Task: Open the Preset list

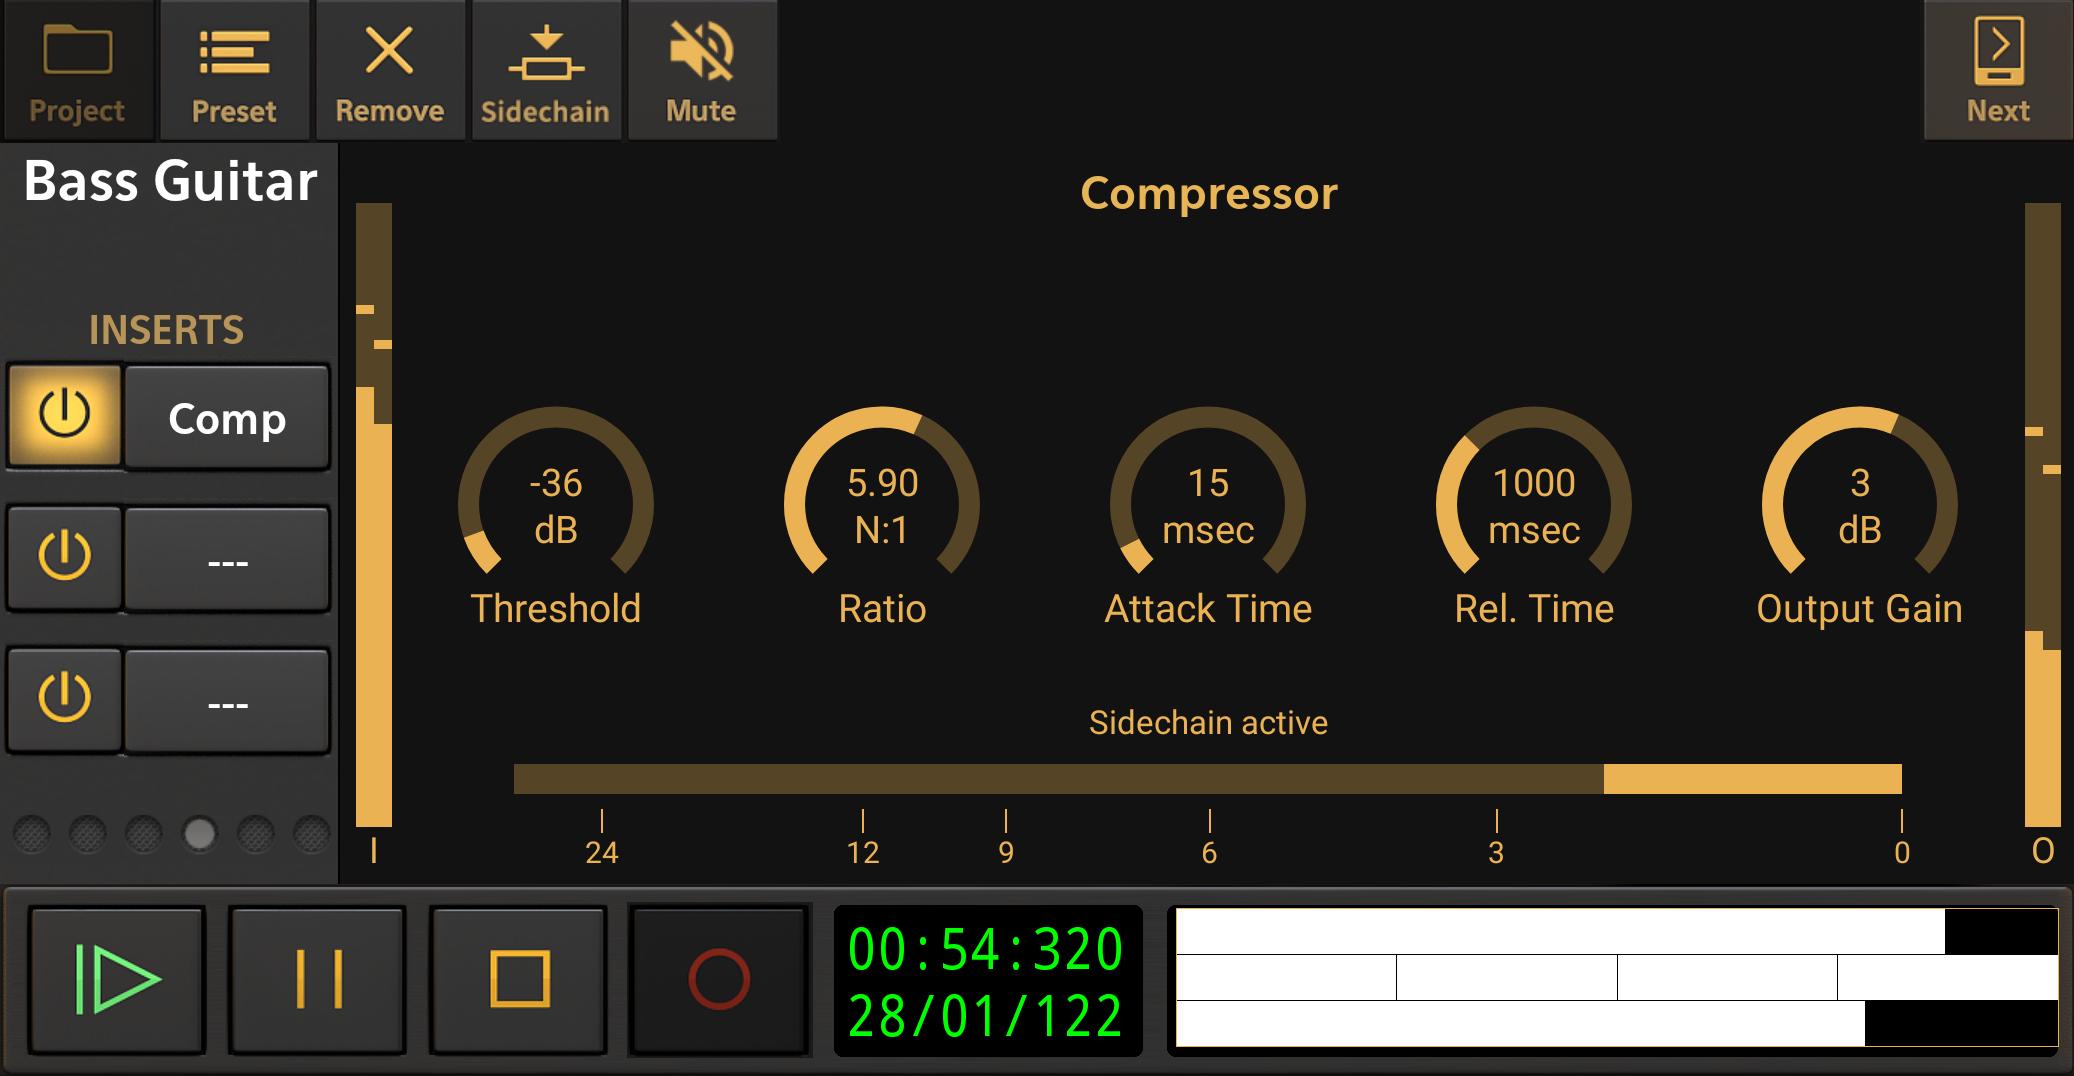Action: pos(234,70)
